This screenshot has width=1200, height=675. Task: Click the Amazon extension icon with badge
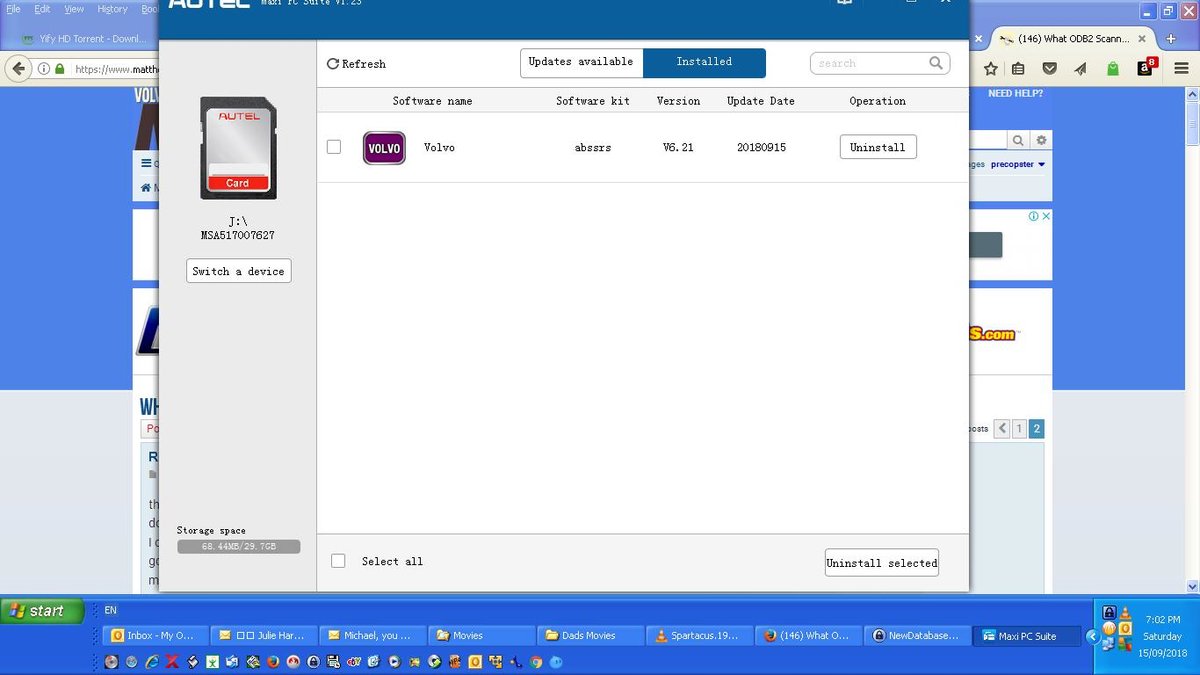pos(1145,69)
